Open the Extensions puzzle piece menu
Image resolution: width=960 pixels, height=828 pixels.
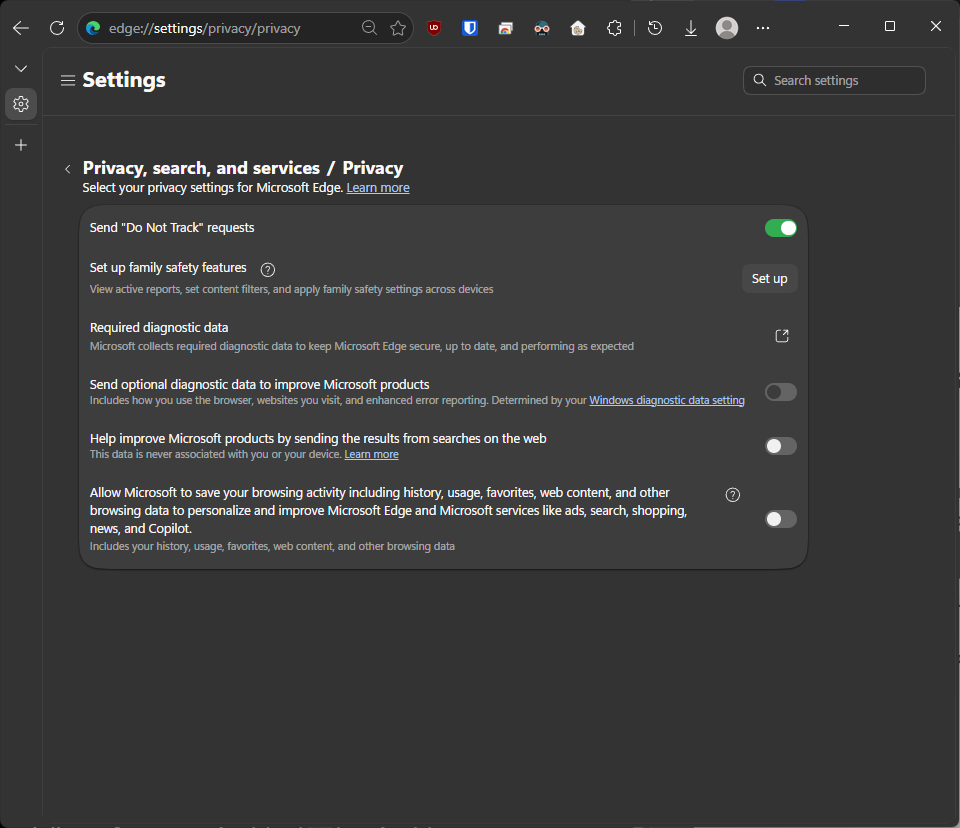pyautogui.click(x=614, y=28)
